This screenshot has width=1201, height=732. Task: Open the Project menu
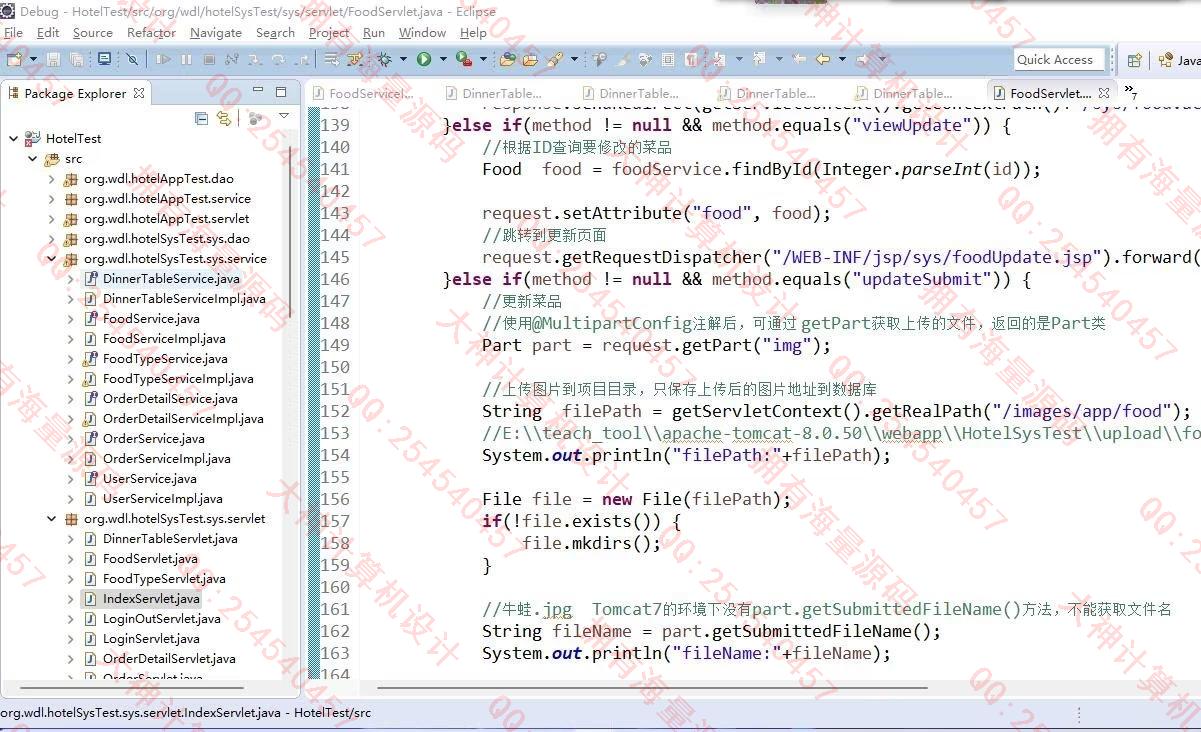point(329,33)
